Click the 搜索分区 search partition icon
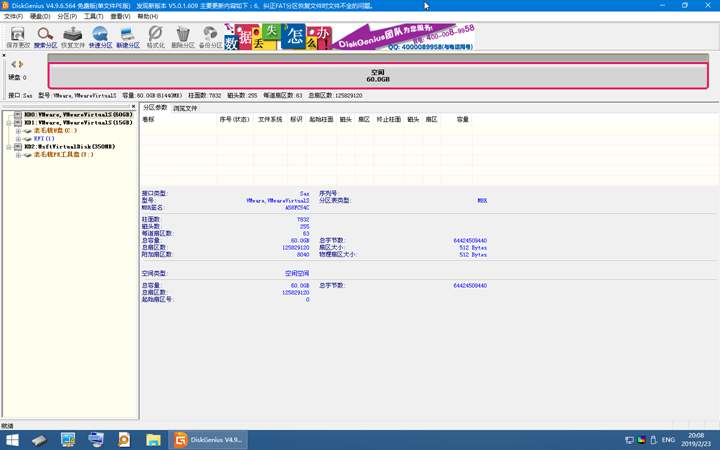Image resolution: width=720 pixels, height=450 pixels. pos(46,38)
